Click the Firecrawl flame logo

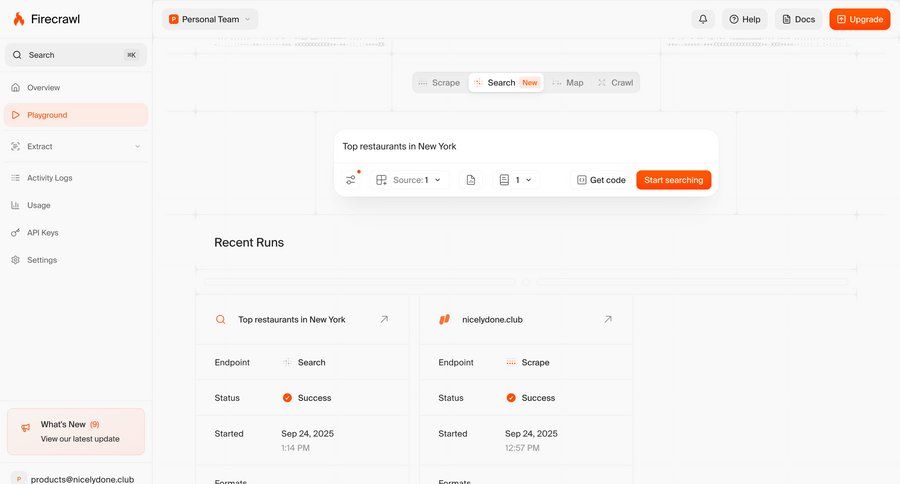19,19
